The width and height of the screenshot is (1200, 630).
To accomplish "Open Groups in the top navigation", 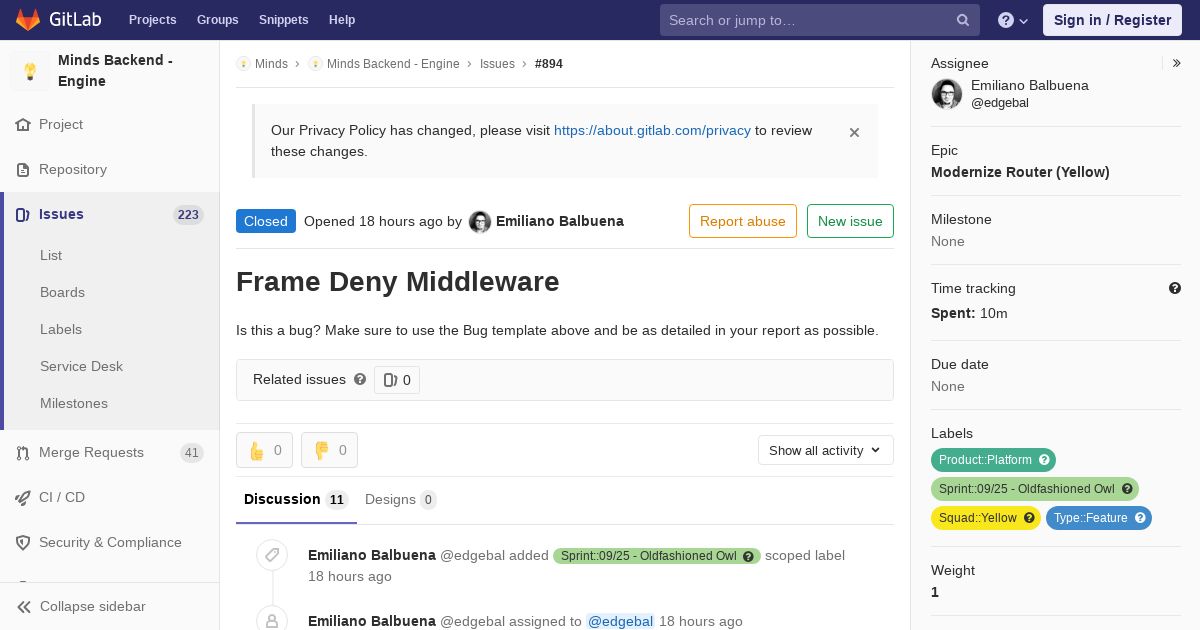I will 217,20.
